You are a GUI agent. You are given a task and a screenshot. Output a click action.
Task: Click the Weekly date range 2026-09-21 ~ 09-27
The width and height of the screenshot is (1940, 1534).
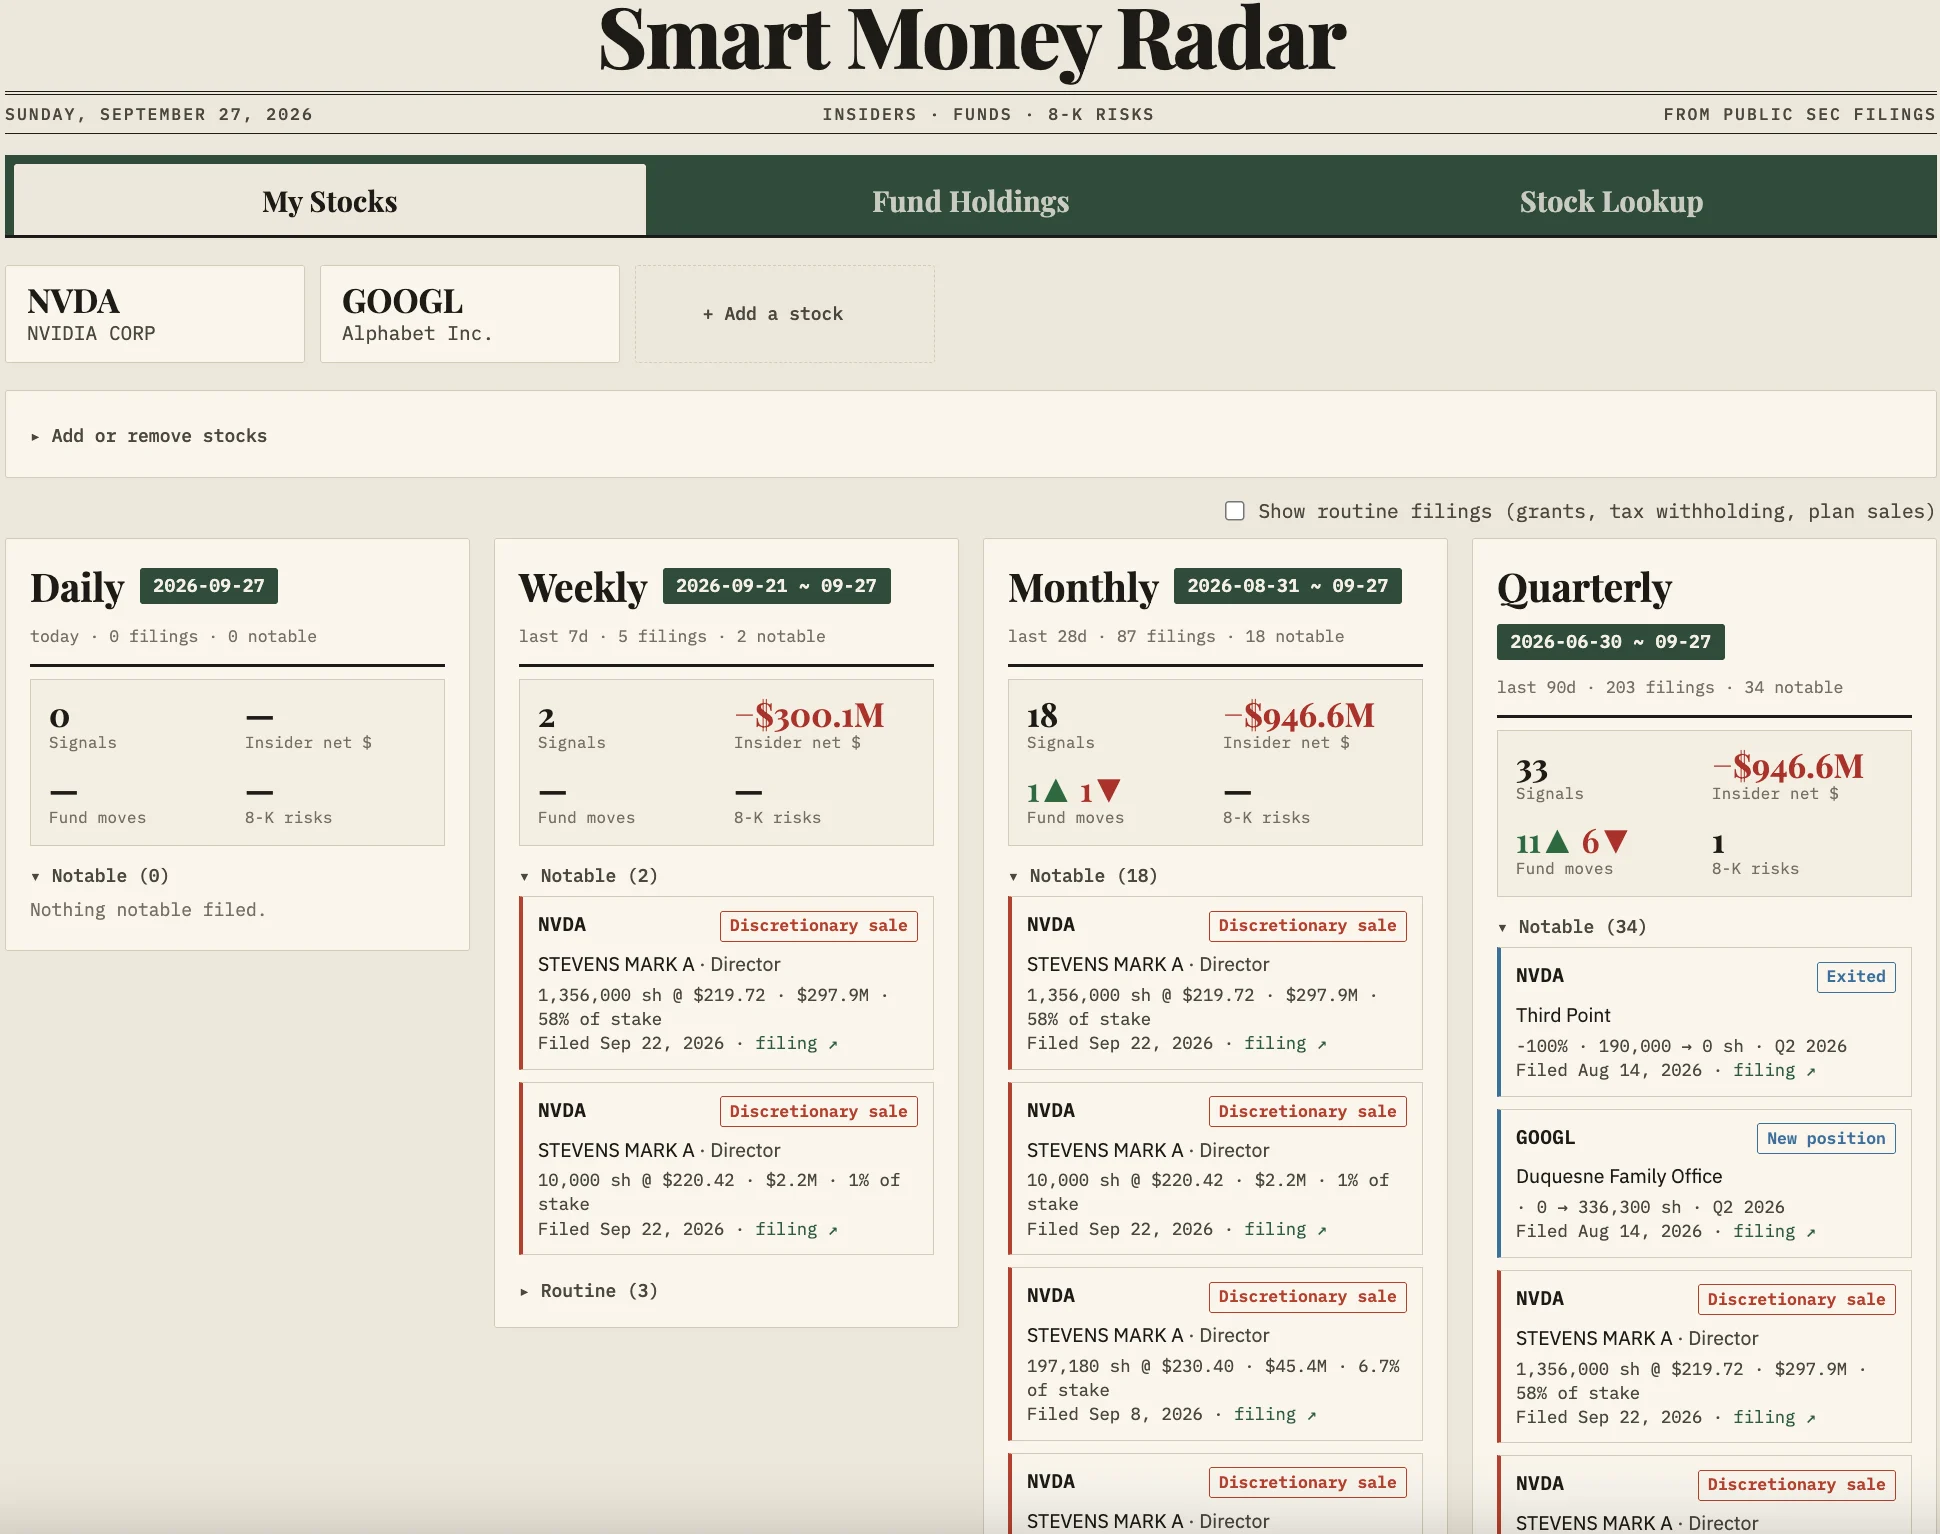[x=776, y=586]
